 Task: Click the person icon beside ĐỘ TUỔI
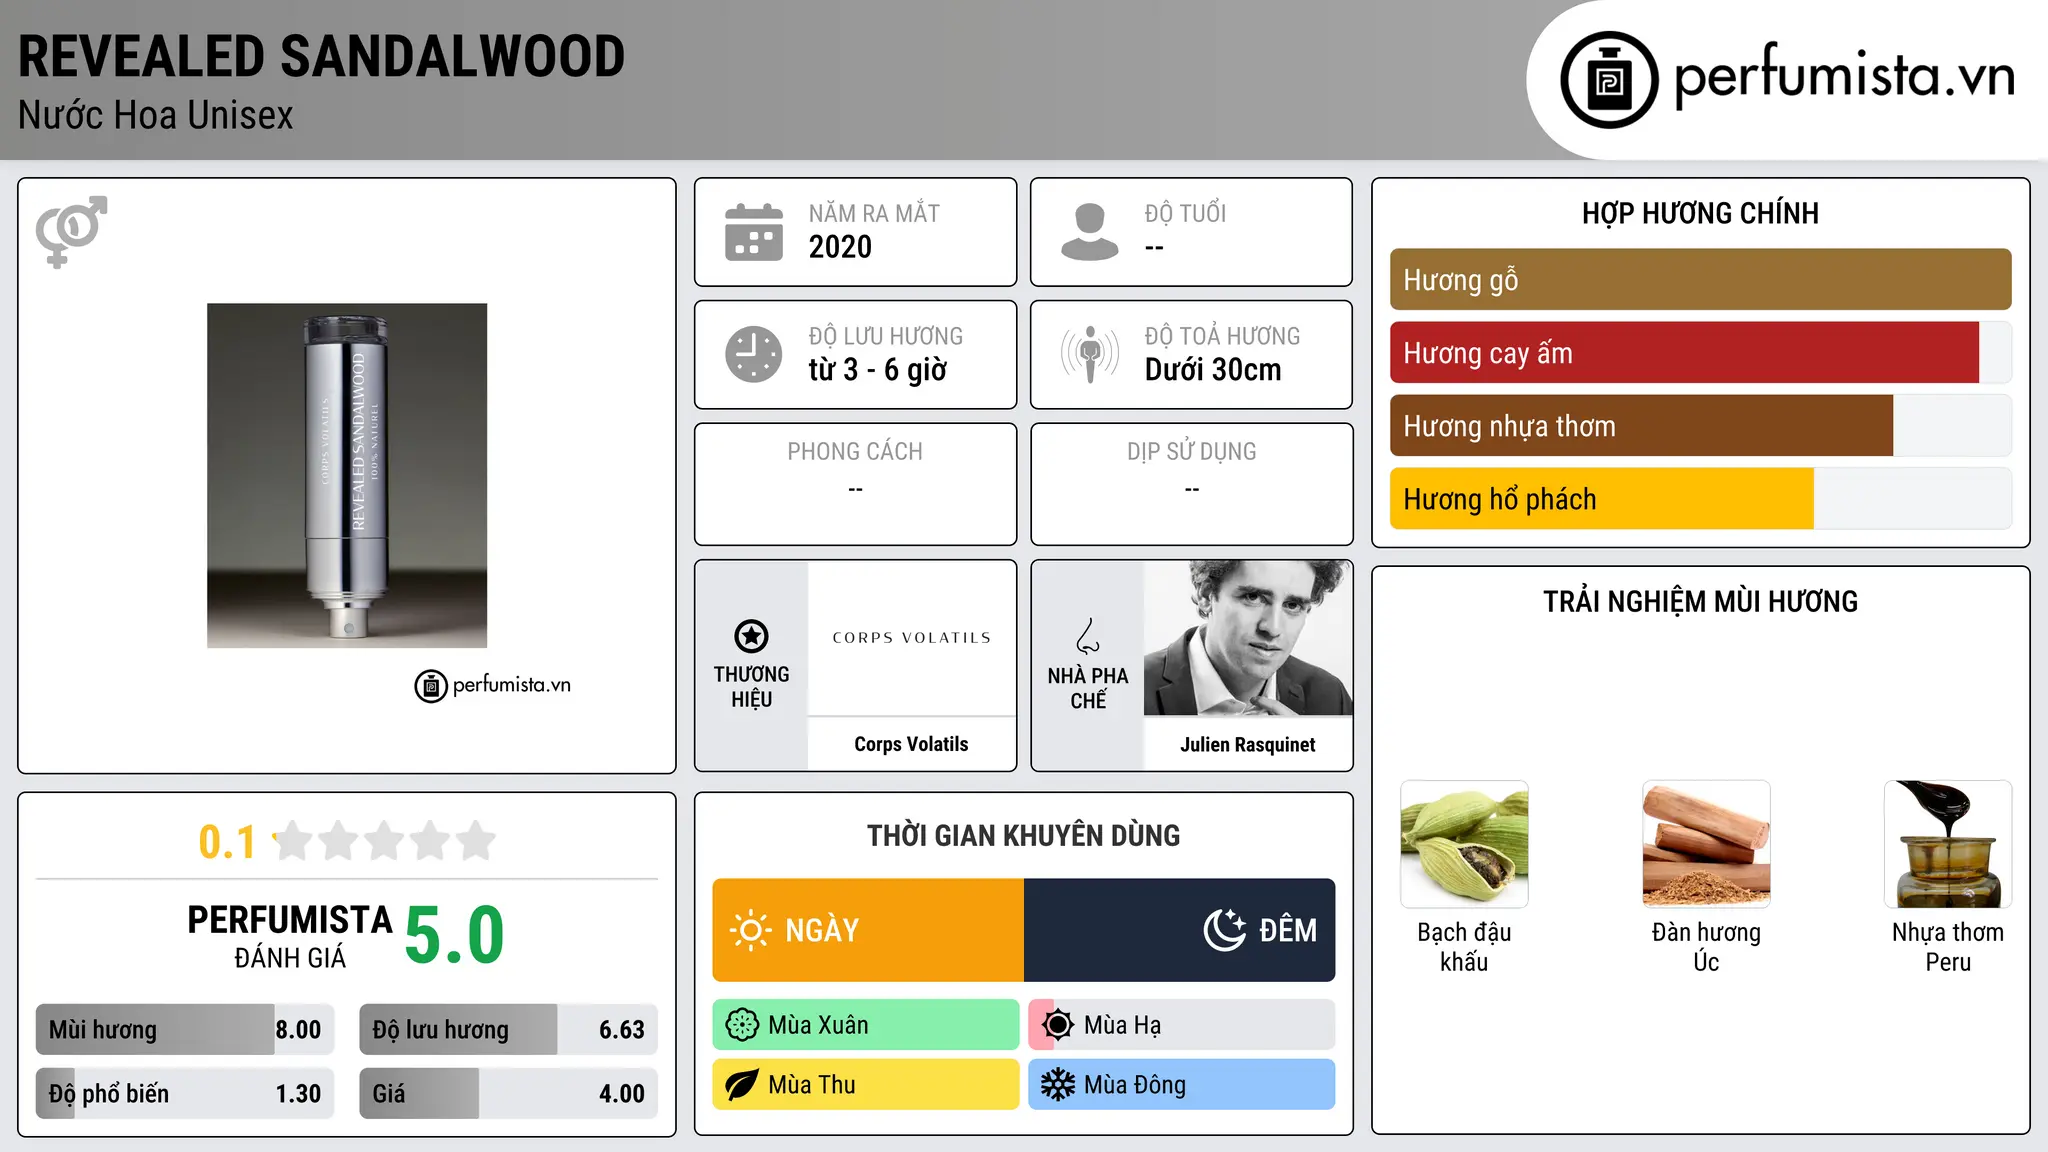tap(1090, 232)
